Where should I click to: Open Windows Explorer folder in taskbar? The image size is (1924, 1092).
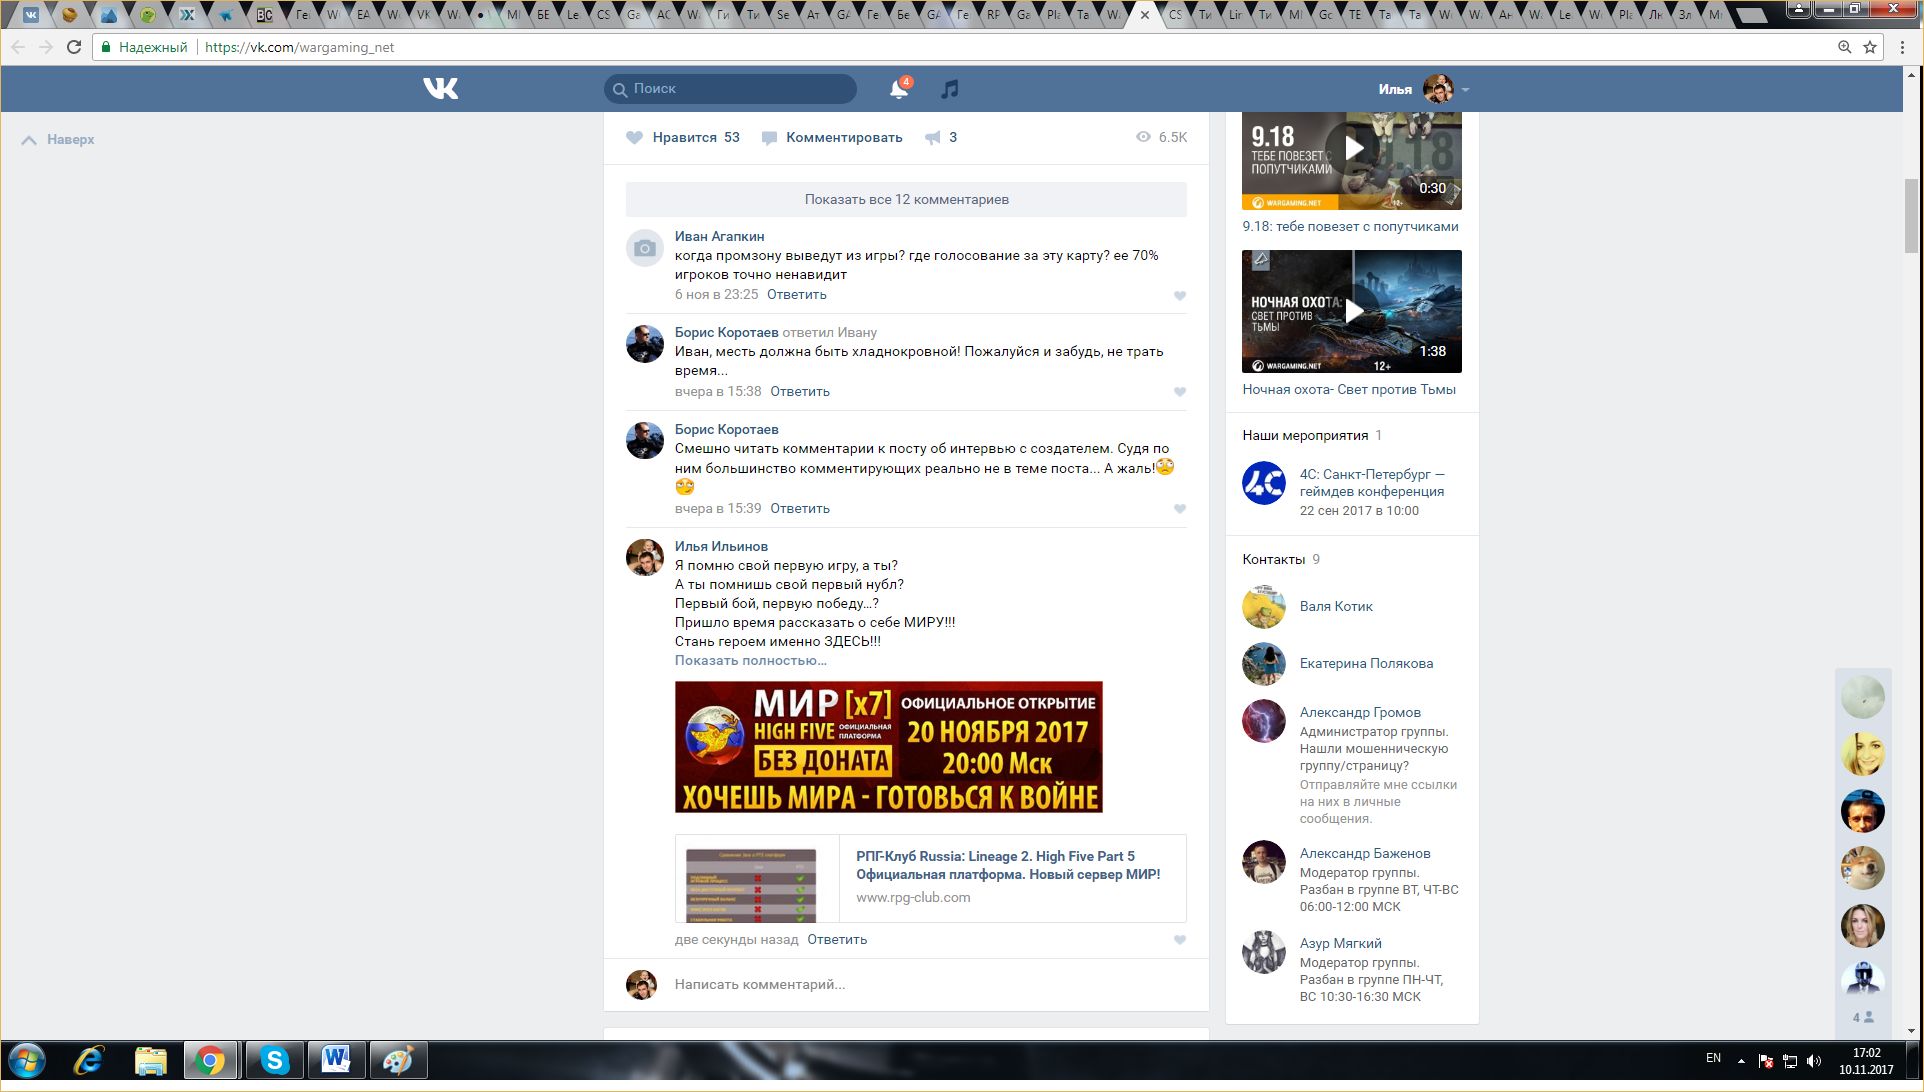[x=150, y=1061]
